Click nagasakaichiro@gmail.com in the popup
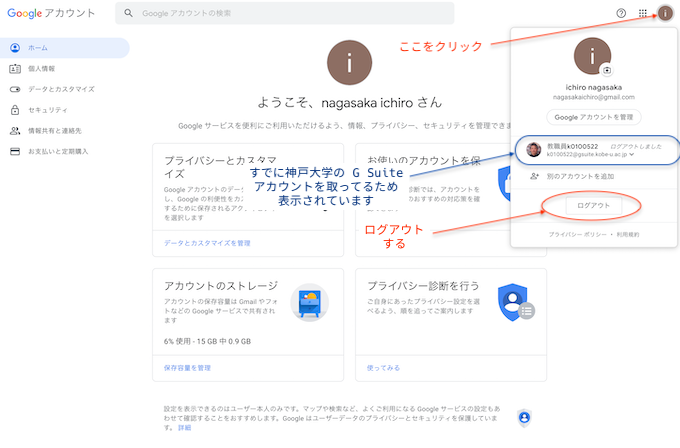Viewport: 680px width, 448px height. [594, 98]
